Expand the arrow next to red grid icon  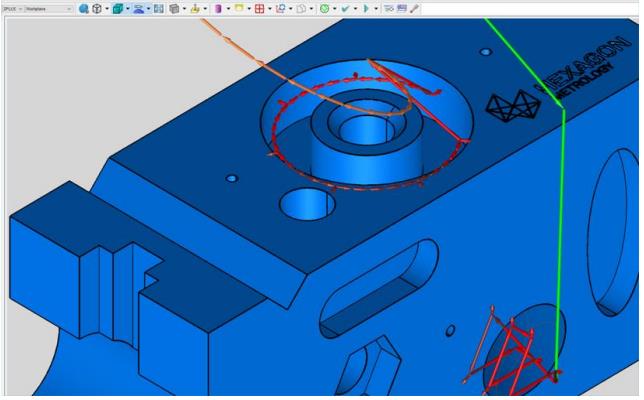point(269,7)
